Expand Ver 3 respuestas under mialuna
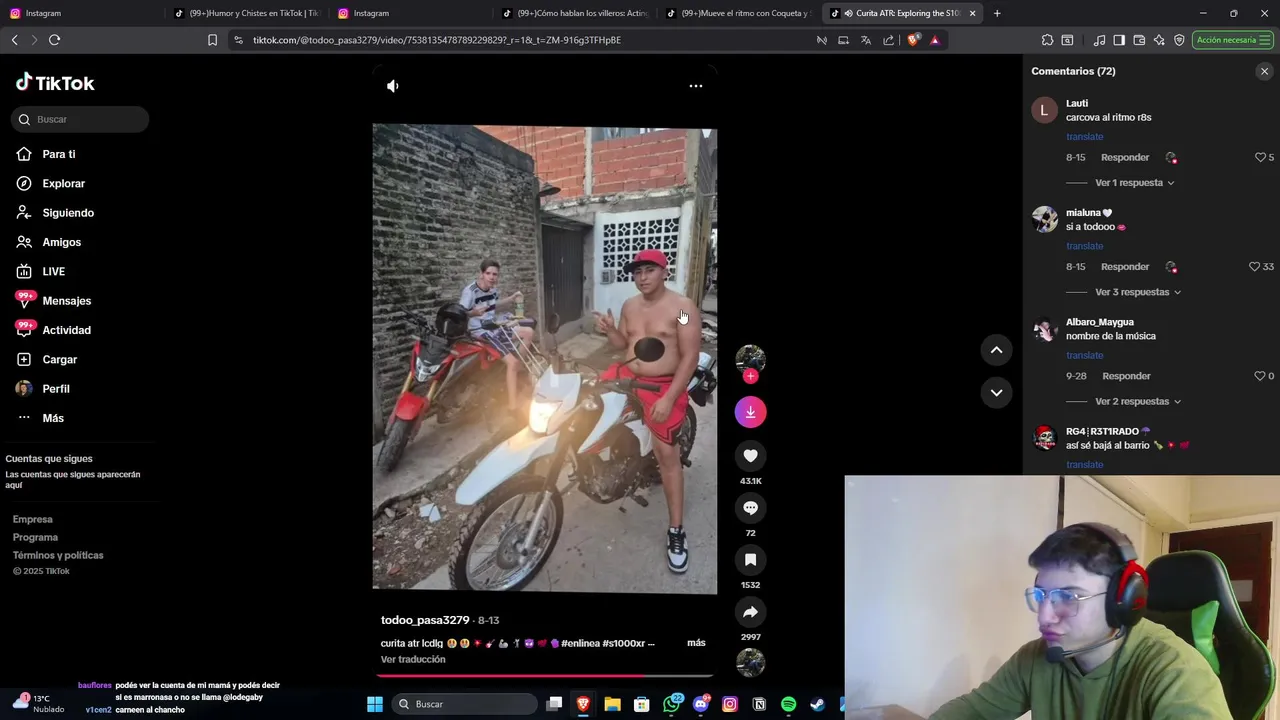1280x720 pixels. point(1138,292)
